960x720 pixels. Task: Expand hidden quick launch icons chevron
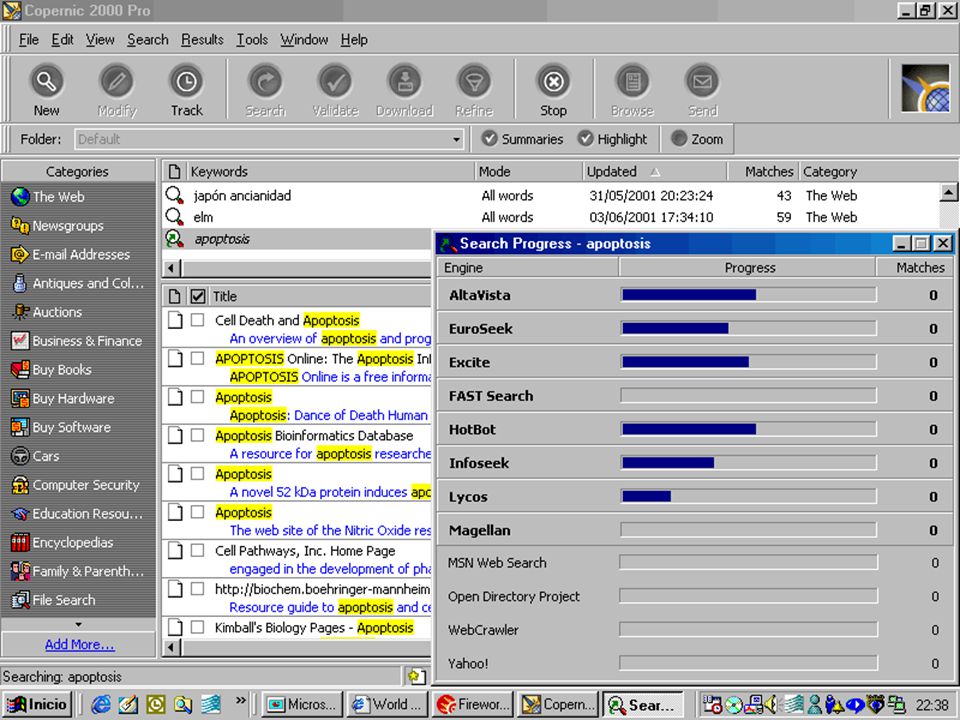tap(241, 700)
